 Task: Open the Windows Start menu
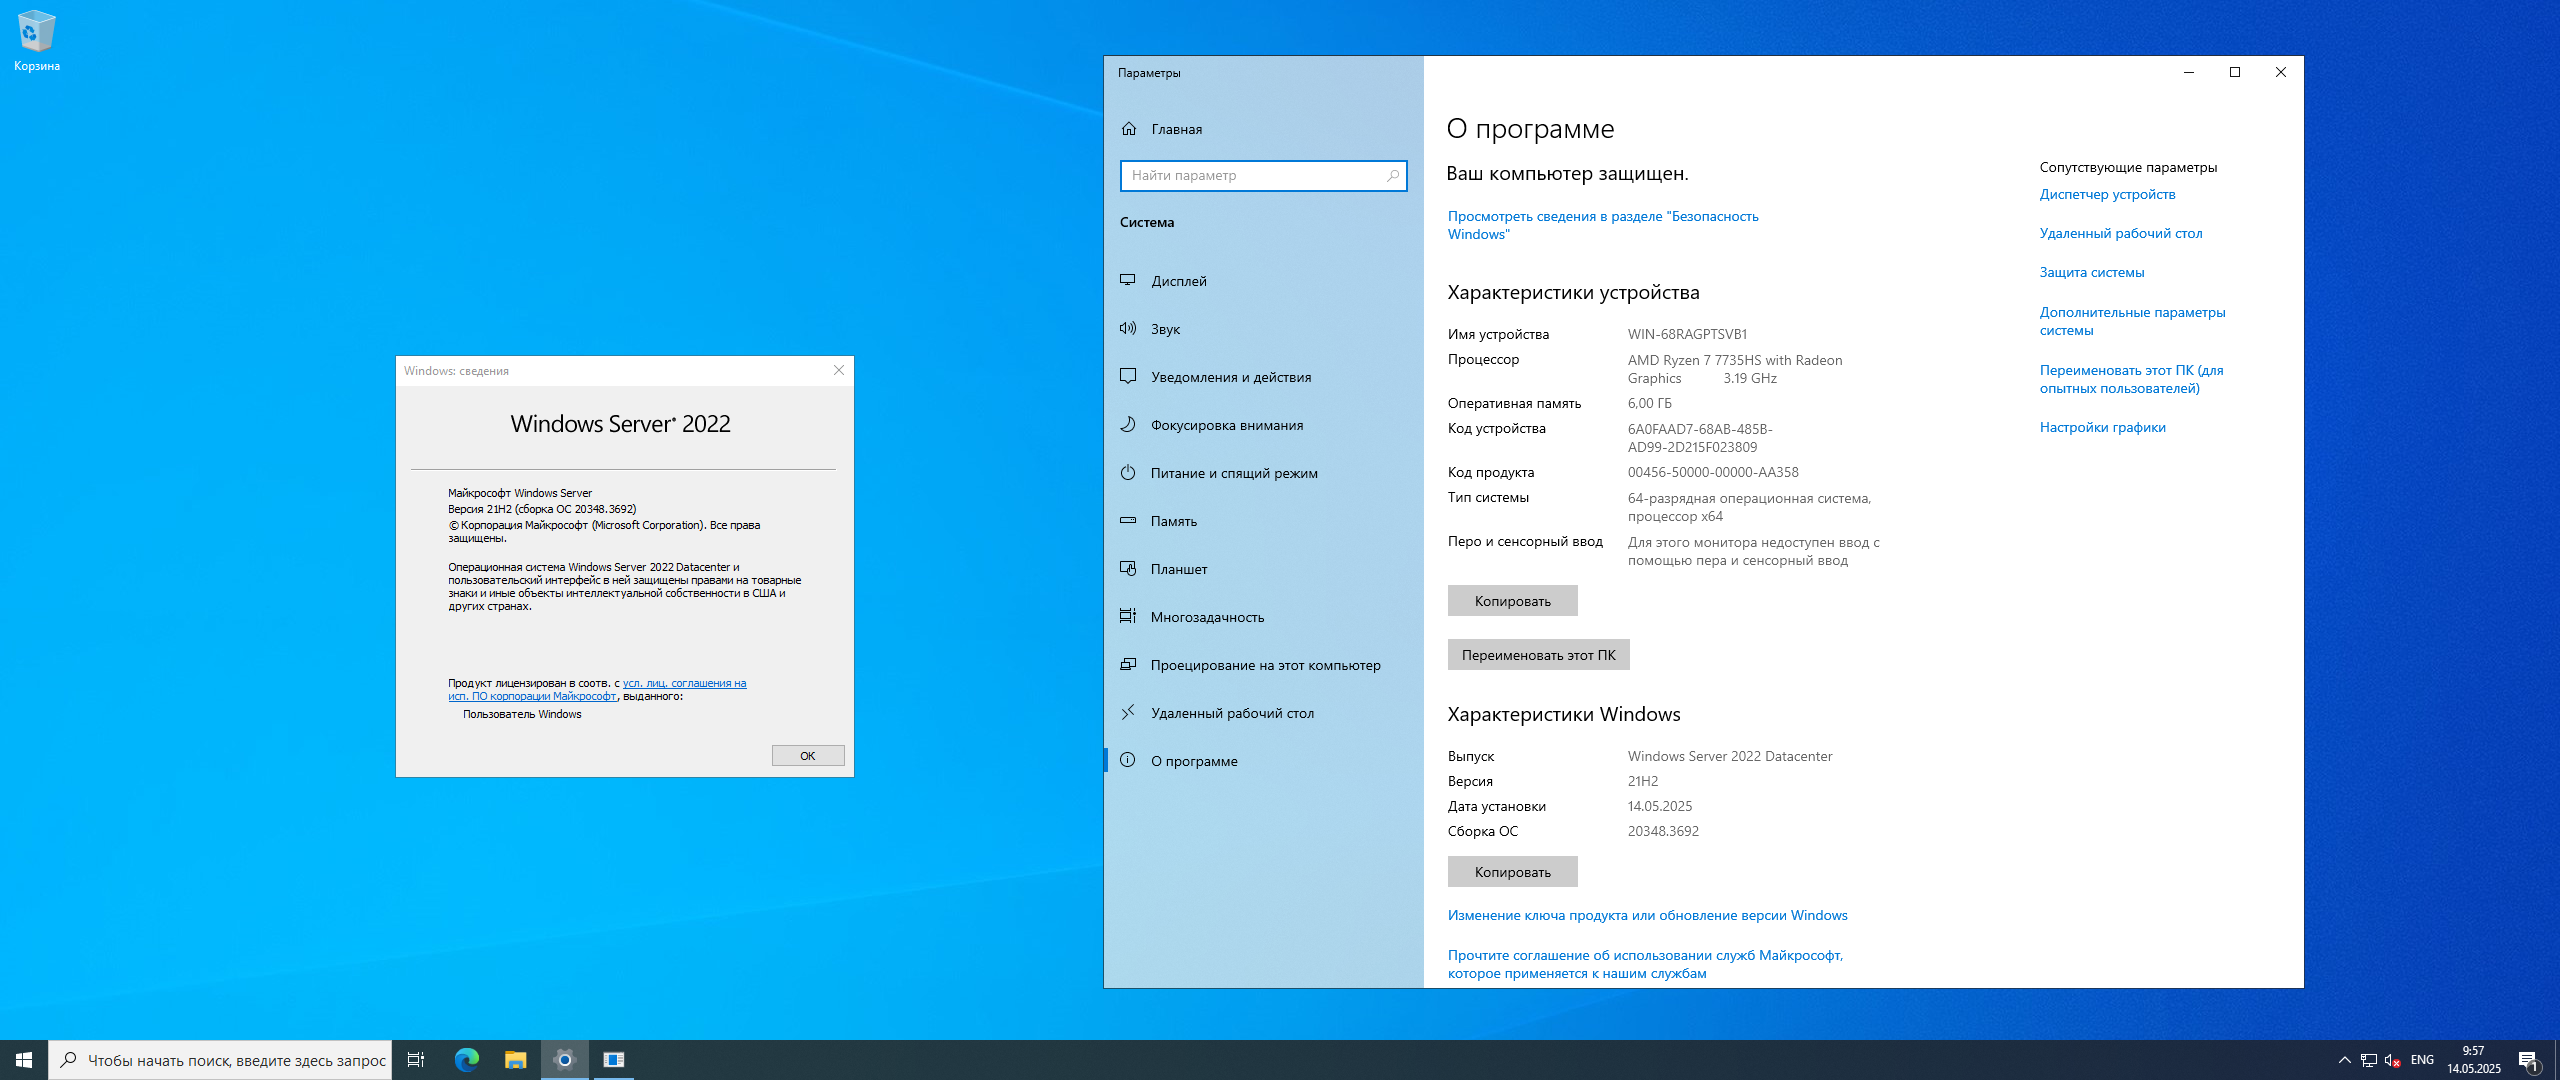24,1060
